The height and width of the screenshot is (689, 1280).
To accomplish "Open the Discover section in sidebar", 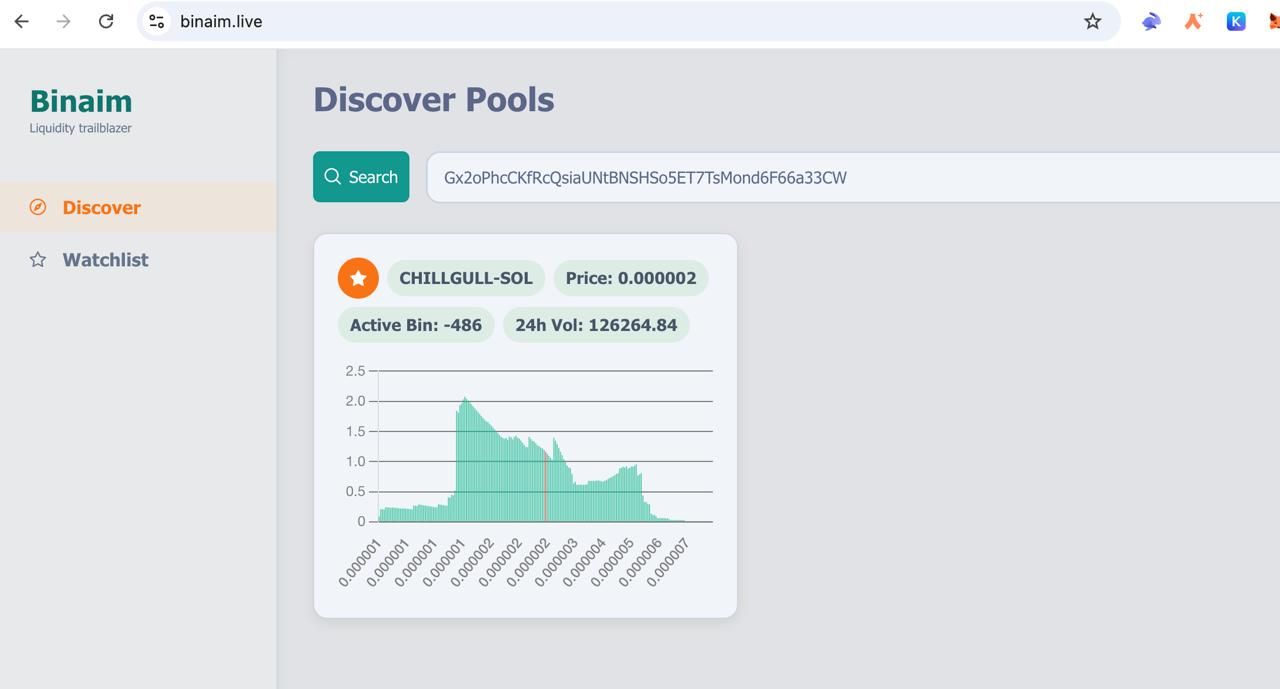I will [x=101, y=207].
